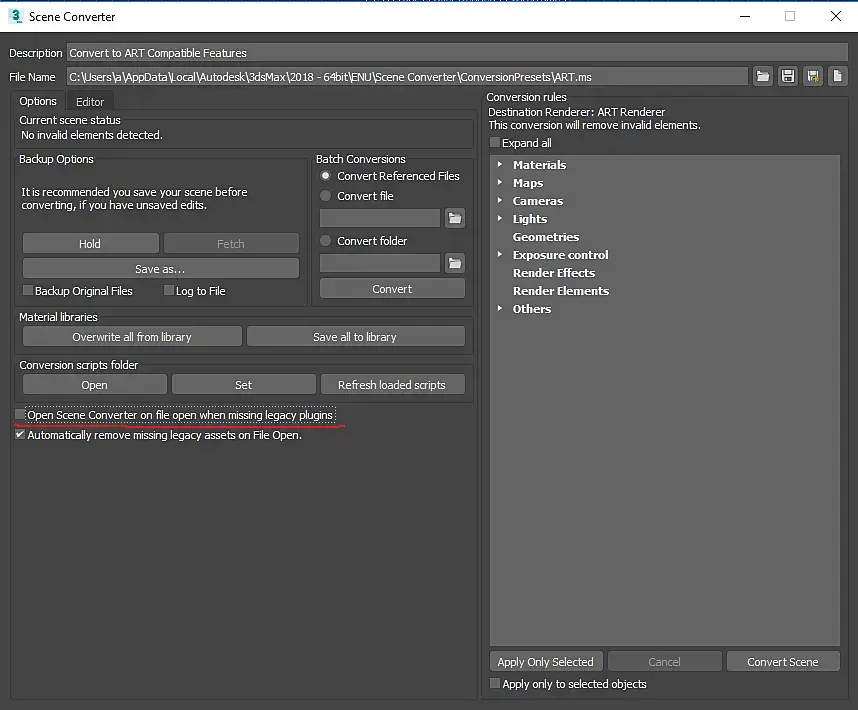This screenshot has width=858, height=710.
Task: Click the save preset as icon
Action: 813,77
